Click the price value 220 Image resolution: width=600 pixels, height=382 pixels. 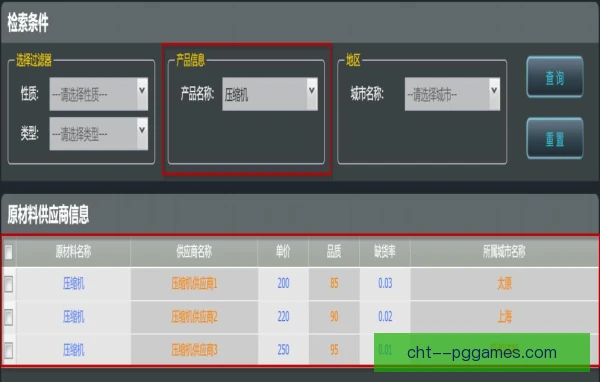tap(283, 317)
